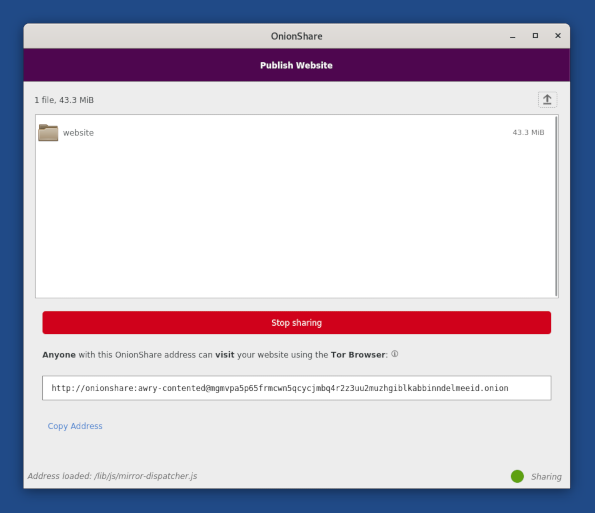Click the OnionShare title bar

(296, 36)
